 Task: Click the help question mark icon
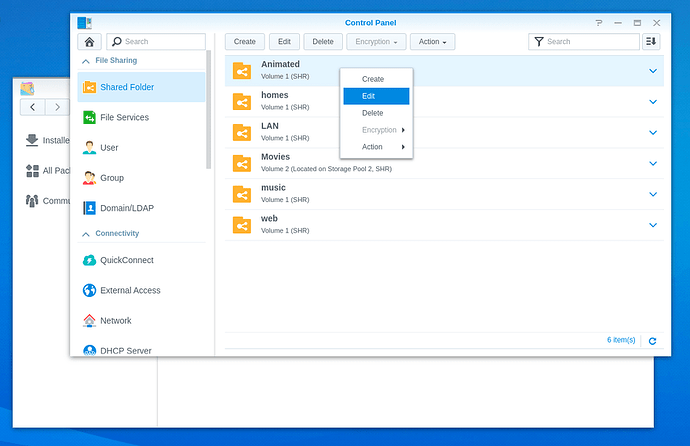coord(598,23)
